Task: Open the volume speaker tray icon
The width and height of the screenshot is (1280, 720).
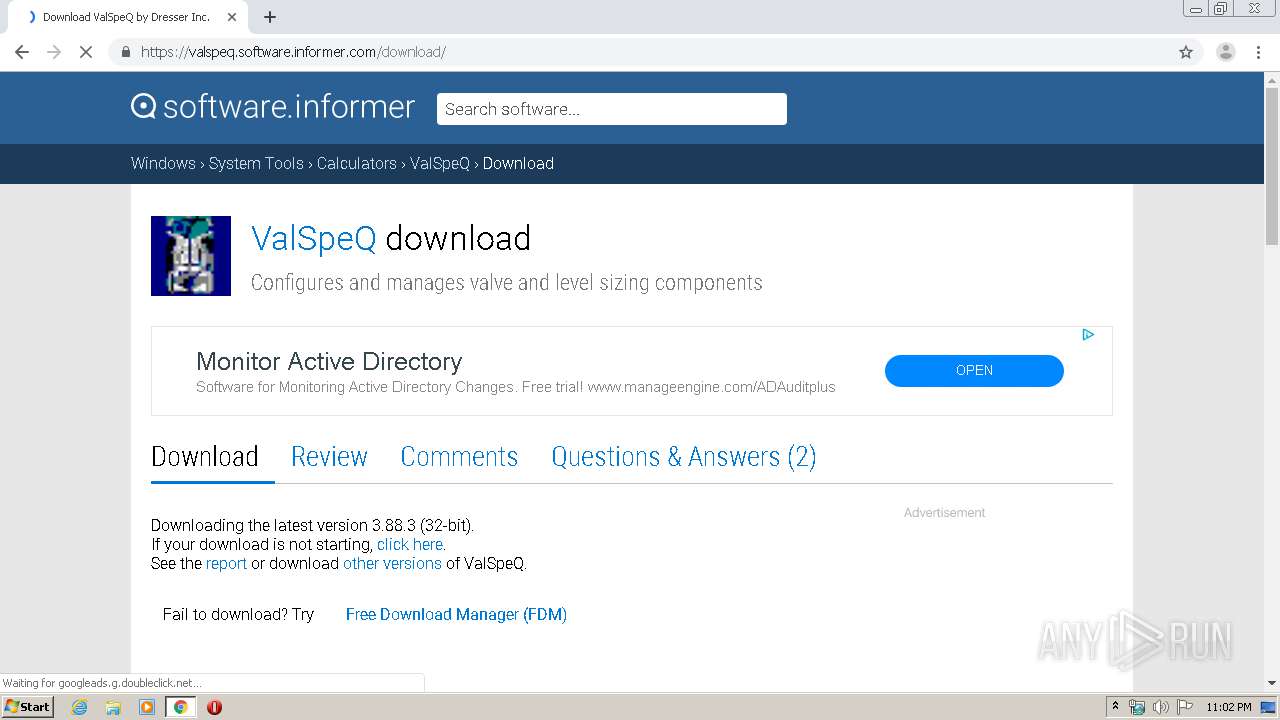Action: coord(1161,707)
